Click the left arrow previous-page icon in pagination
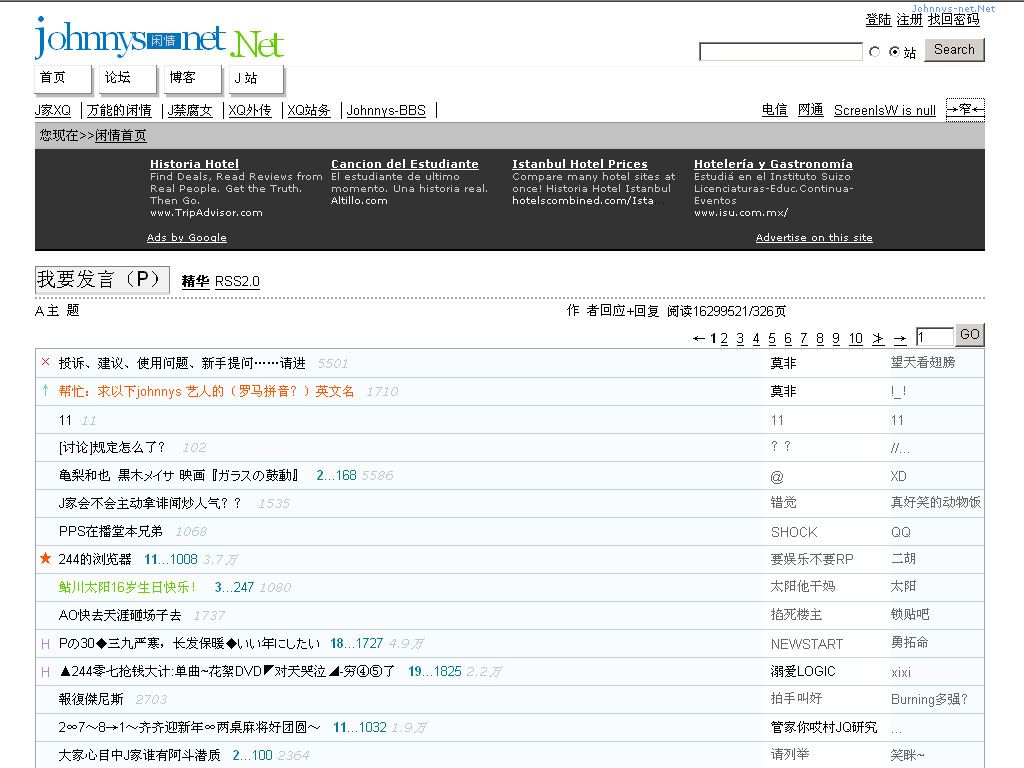The image size is (1024, 768). (699, 339)
